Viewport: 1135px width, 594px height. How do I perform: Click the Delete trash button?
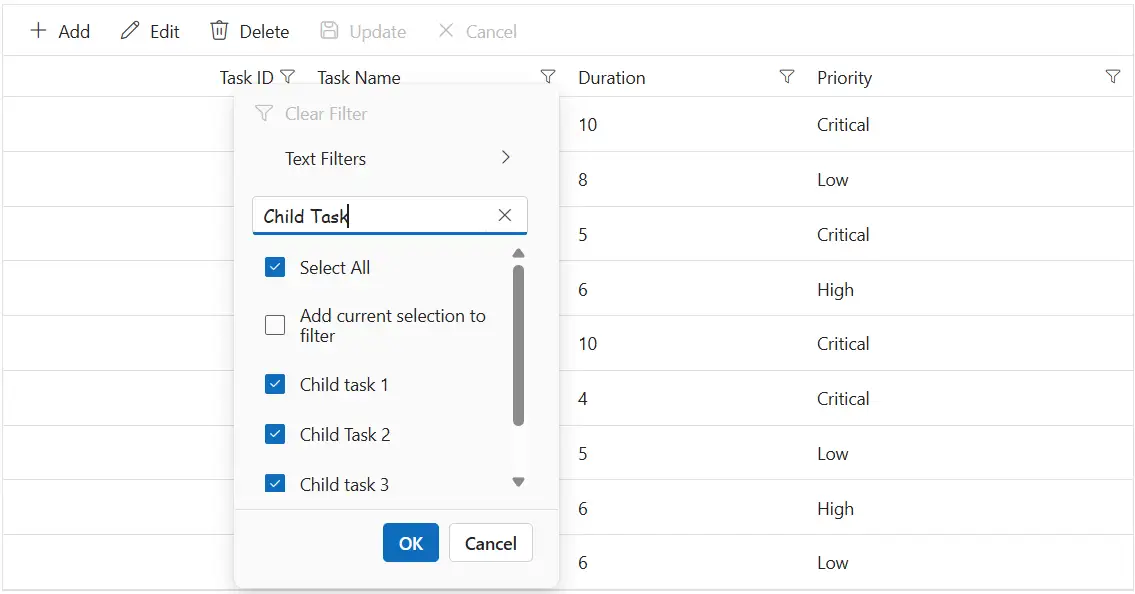pos(250,31)
